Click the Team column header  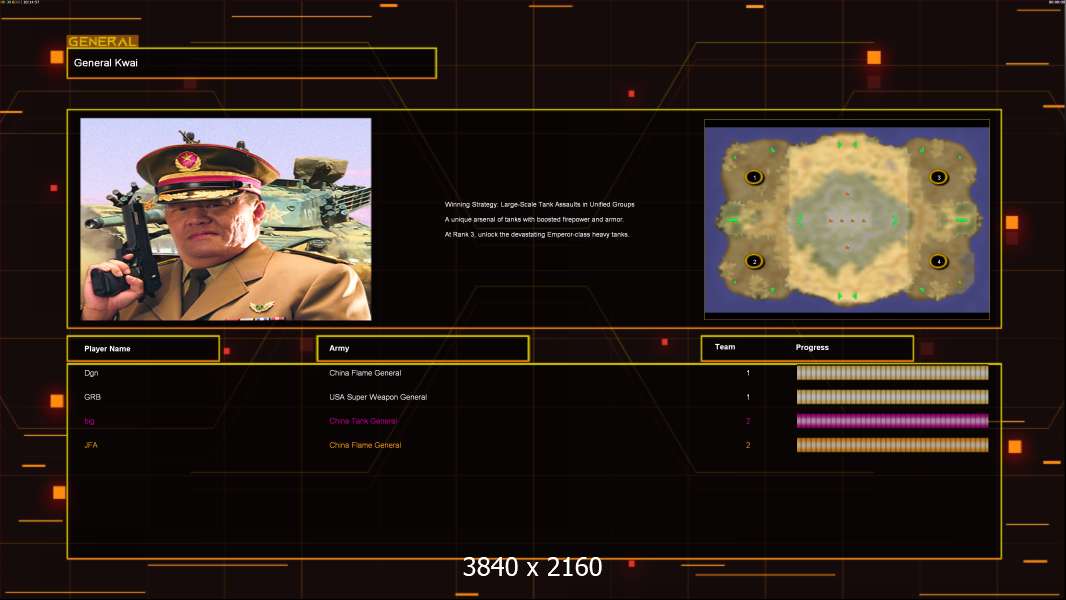coord(725,347)
